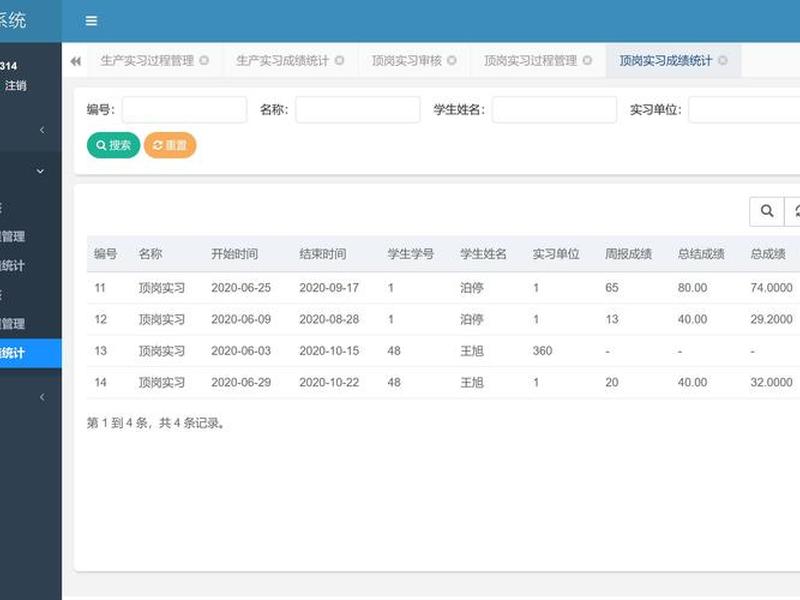The height and width of the screenshot is (600, 800).
Task: Close the 顶岗实习过程管理 tab
Action: [587, 60]
